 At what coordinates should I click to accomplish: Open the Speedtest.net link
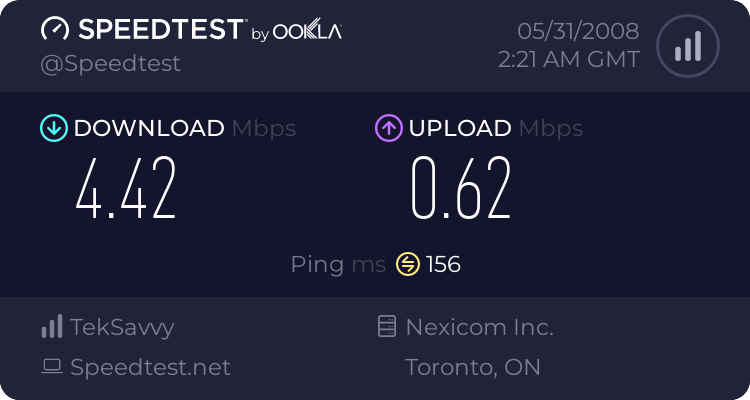(150, 367)
